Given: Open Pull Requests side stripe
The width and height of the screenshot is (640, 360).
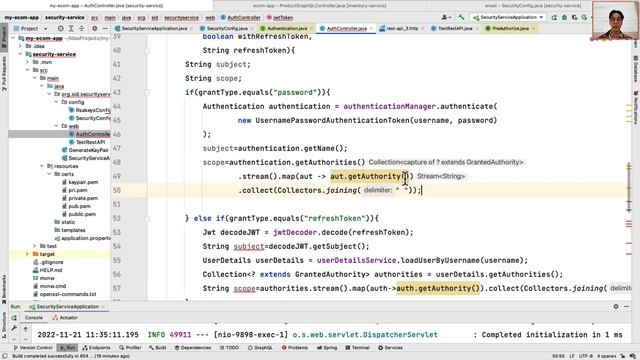Looking at the screenshot, I should coord(4,73).
